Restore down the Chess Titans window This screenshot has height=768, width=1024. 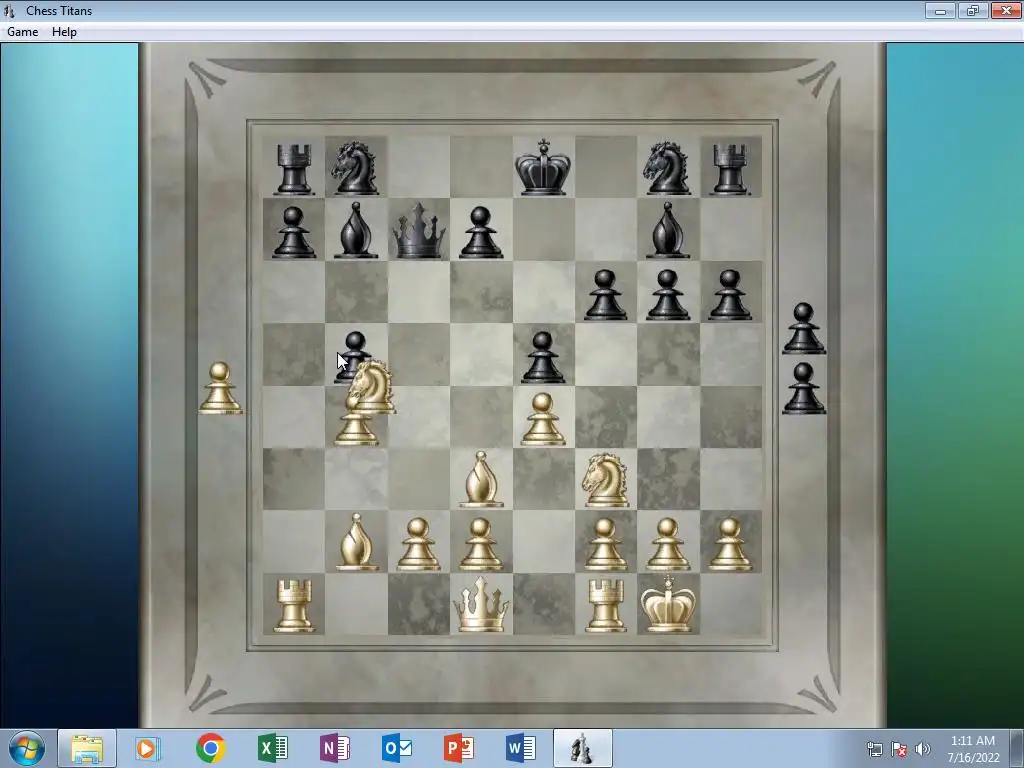point(973,10)
